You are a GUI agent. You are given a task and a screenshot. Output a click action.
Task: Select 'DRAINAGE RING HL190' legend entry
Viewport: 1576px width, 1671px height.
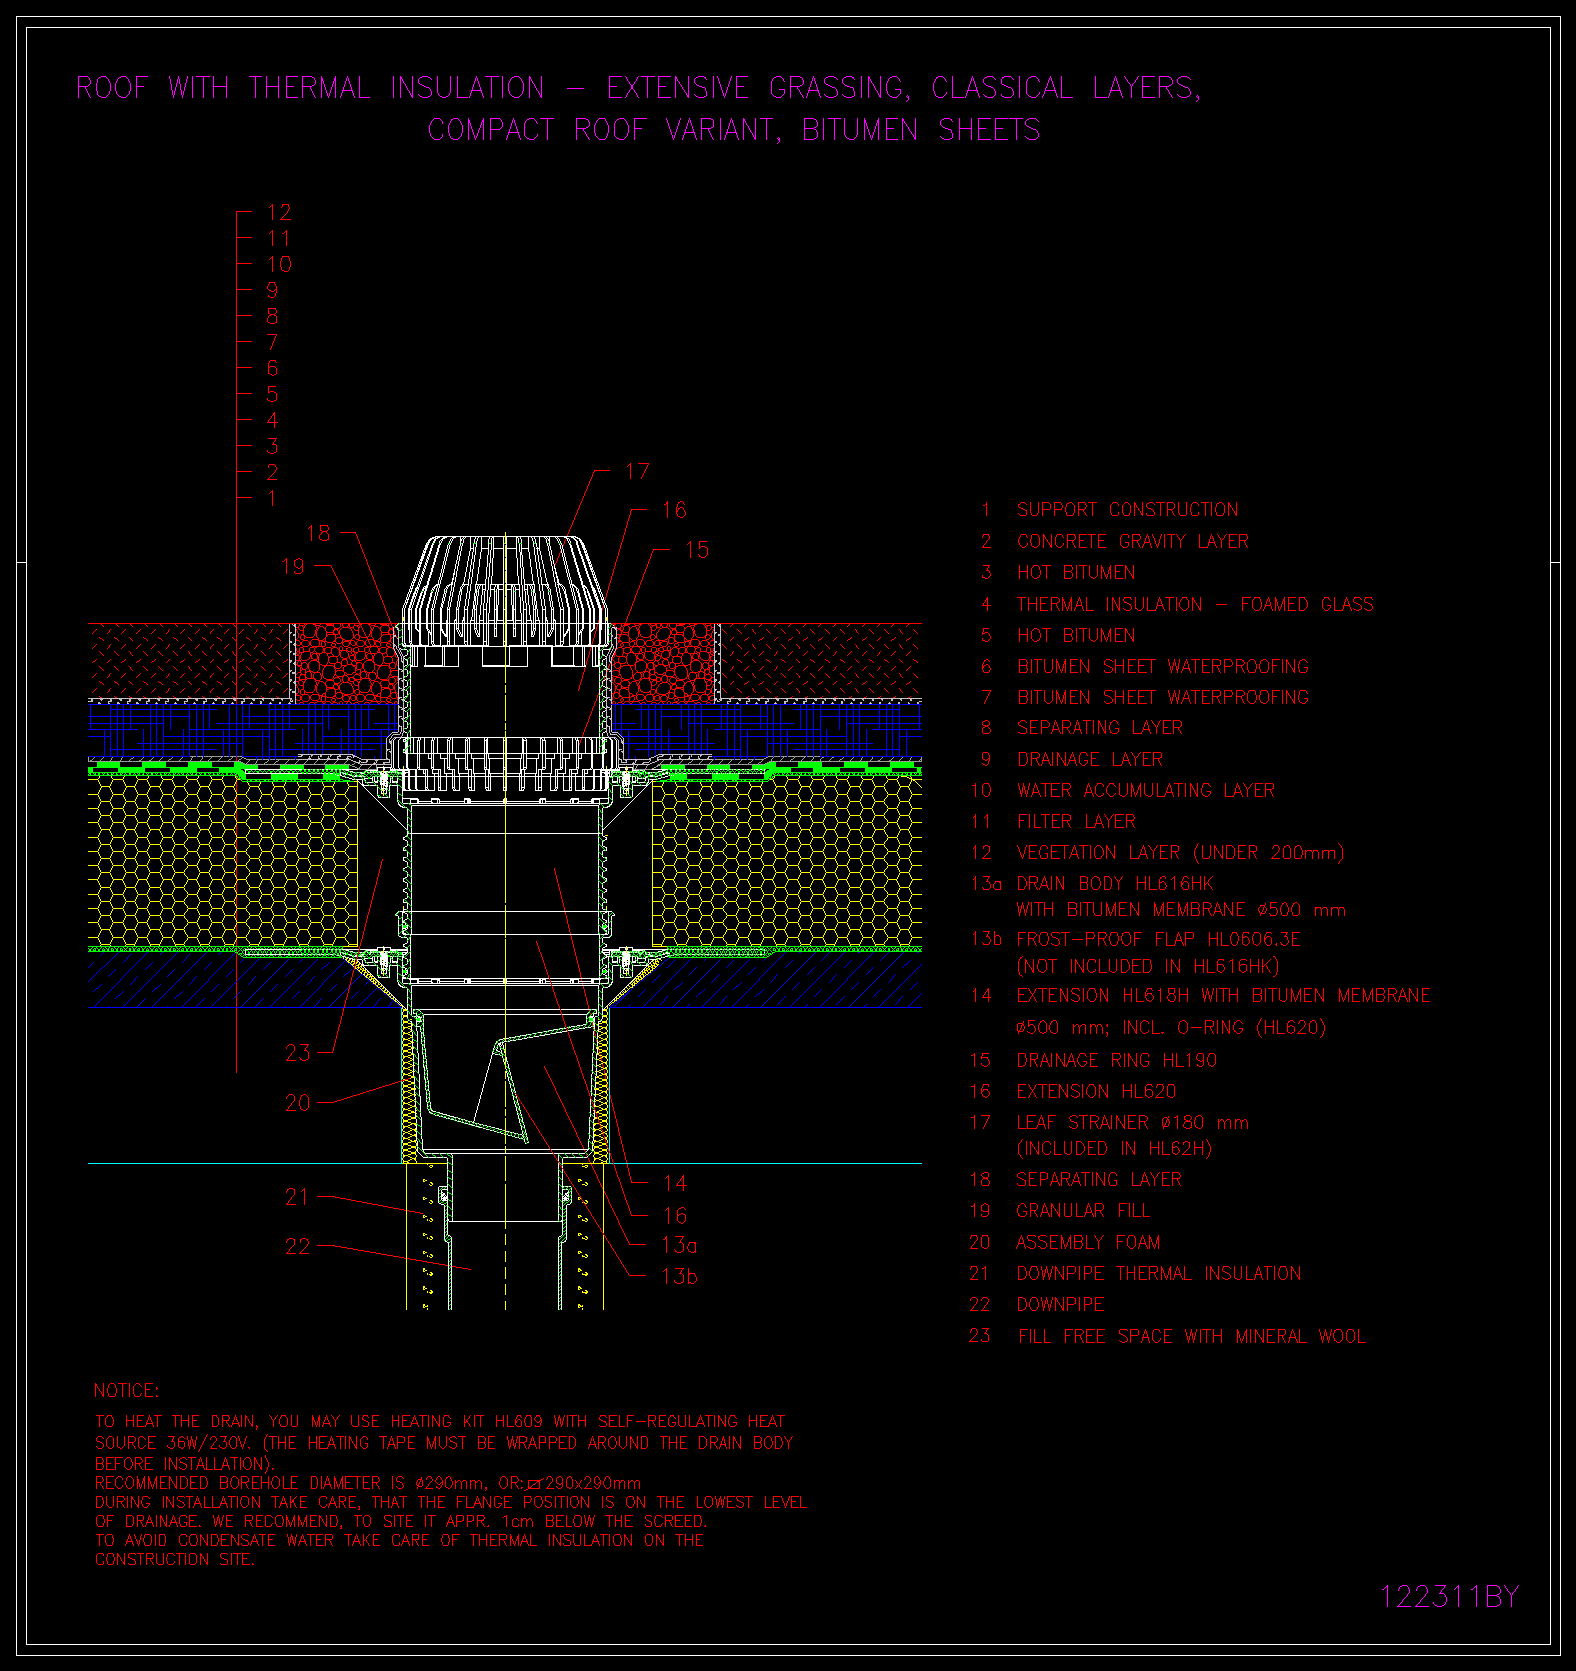(1116, 1060)
